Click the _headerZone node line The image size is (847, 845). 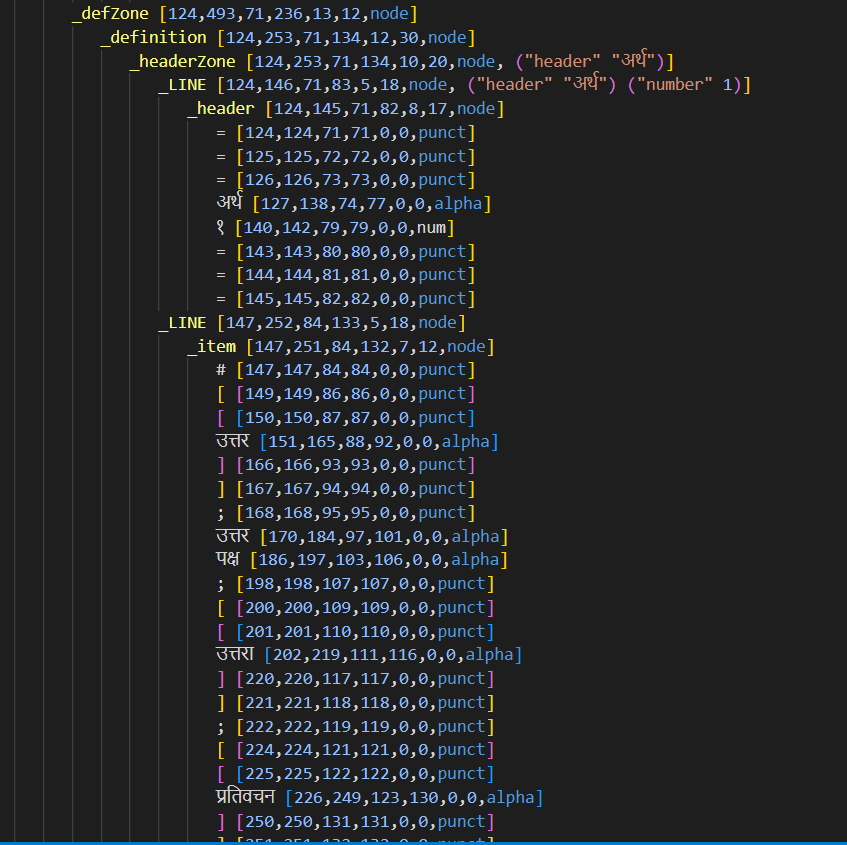400,62
